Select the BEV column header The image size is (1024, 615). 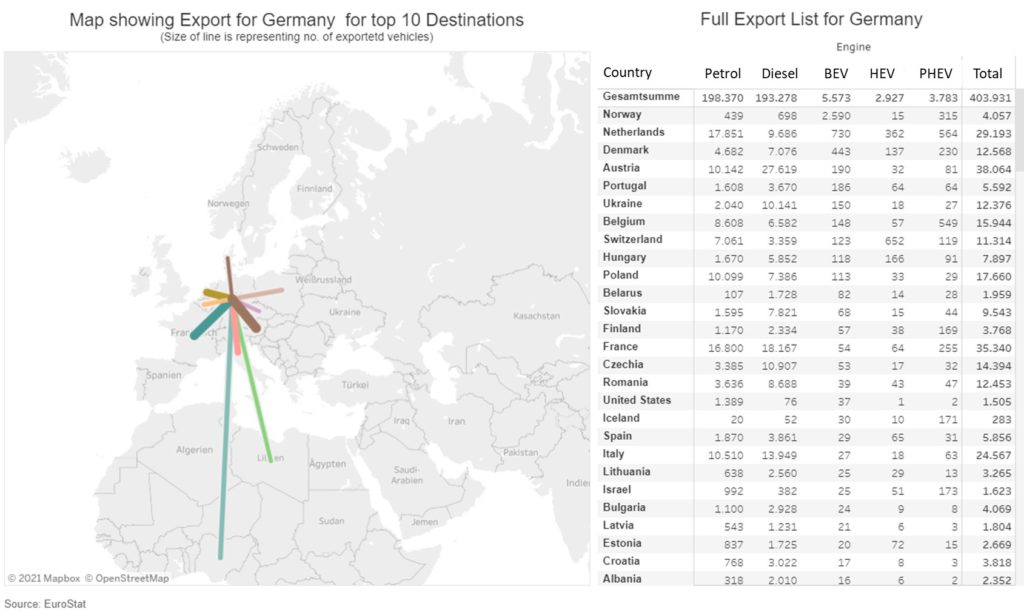[x=836, y=73]
